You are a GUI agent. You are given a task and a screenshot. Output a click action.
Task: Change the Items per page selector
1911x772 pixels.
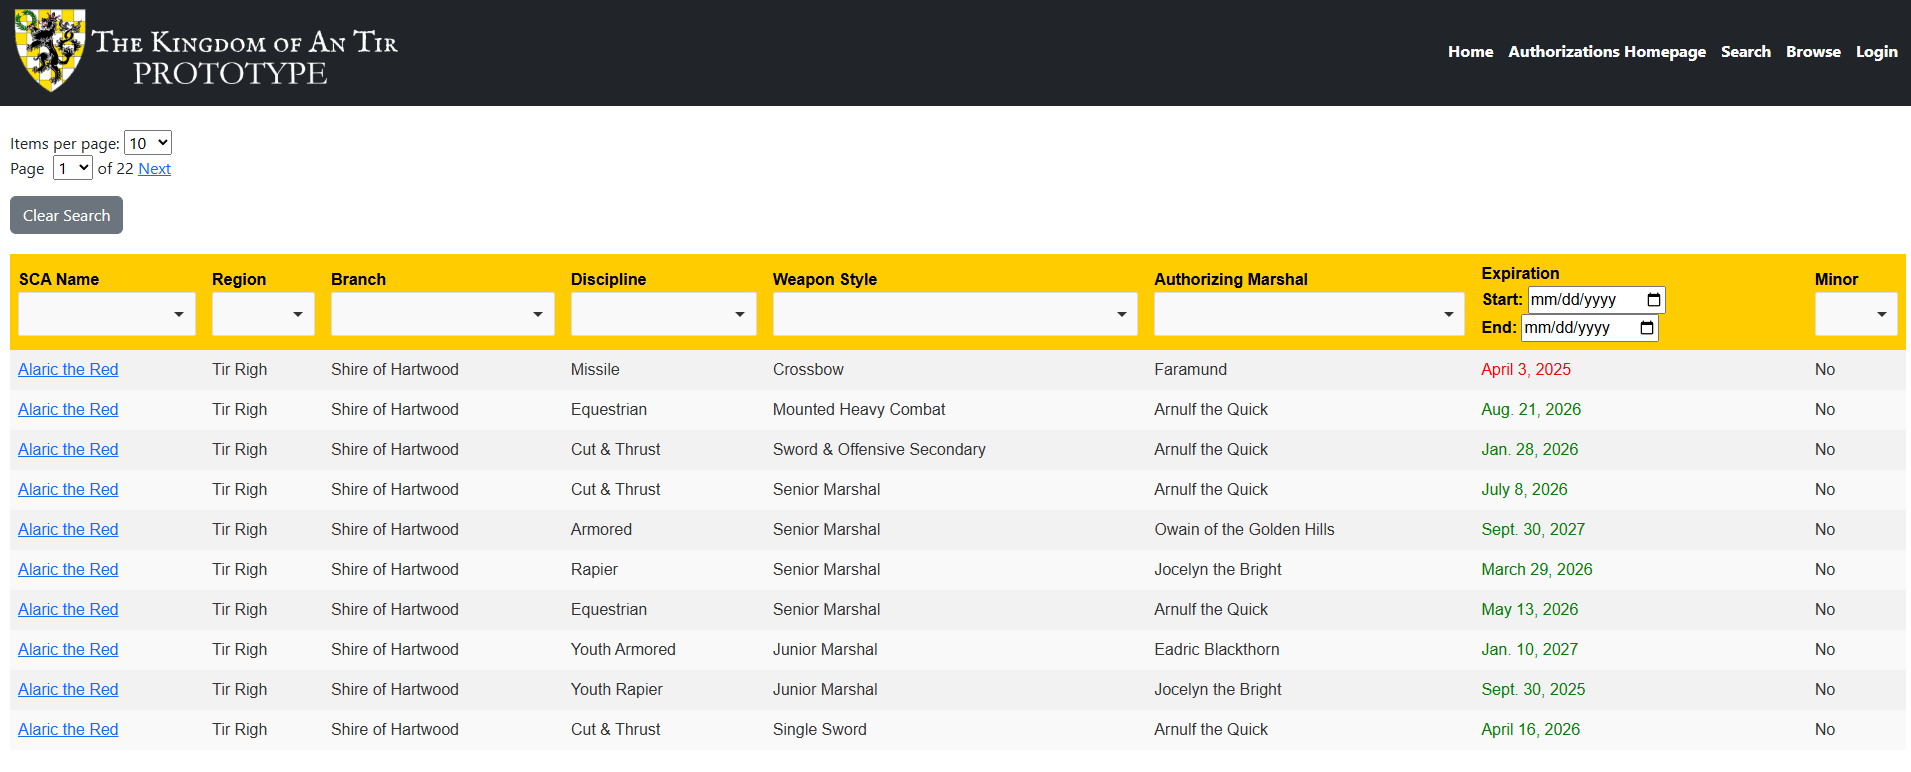(x=148, y=143)
